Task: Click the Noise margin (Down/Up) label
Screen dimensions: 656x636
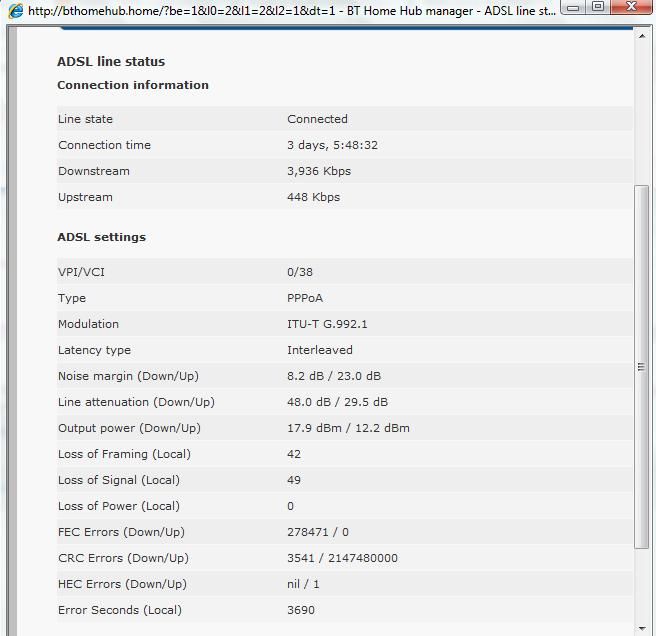Action: tap(128, 376)
